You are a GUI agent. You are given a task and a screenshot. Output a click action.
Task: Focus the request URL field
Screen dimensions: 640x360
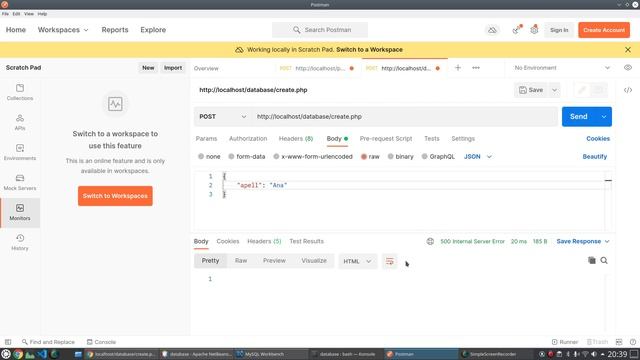pyautogui.click(x=404, y=117)
